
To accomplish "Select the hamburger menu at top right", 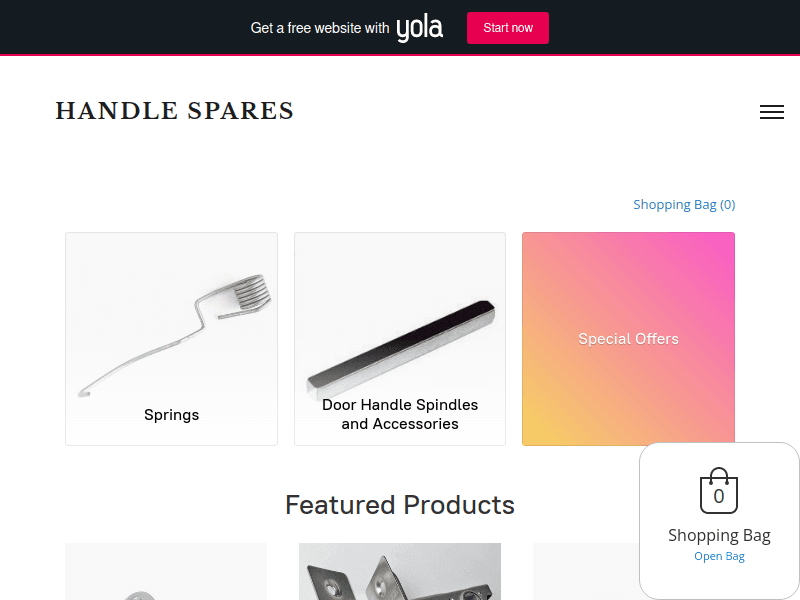I will 772,112.
